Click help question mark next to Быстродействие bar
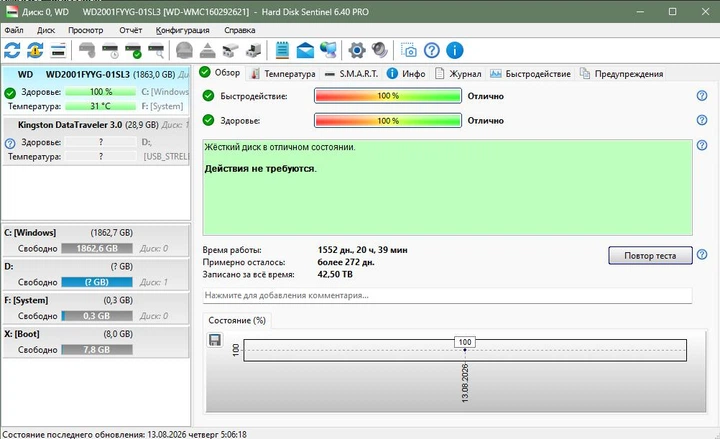Screen dimensions: 720x439 click(702, 96)
